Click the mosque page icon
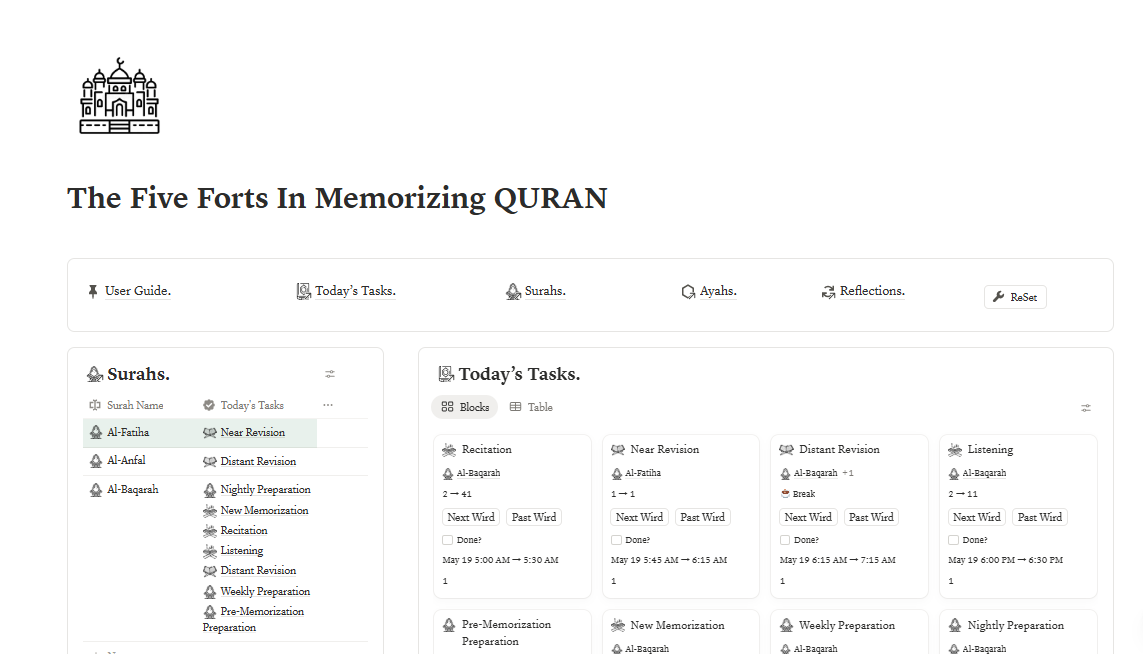 tap(120, 96)
